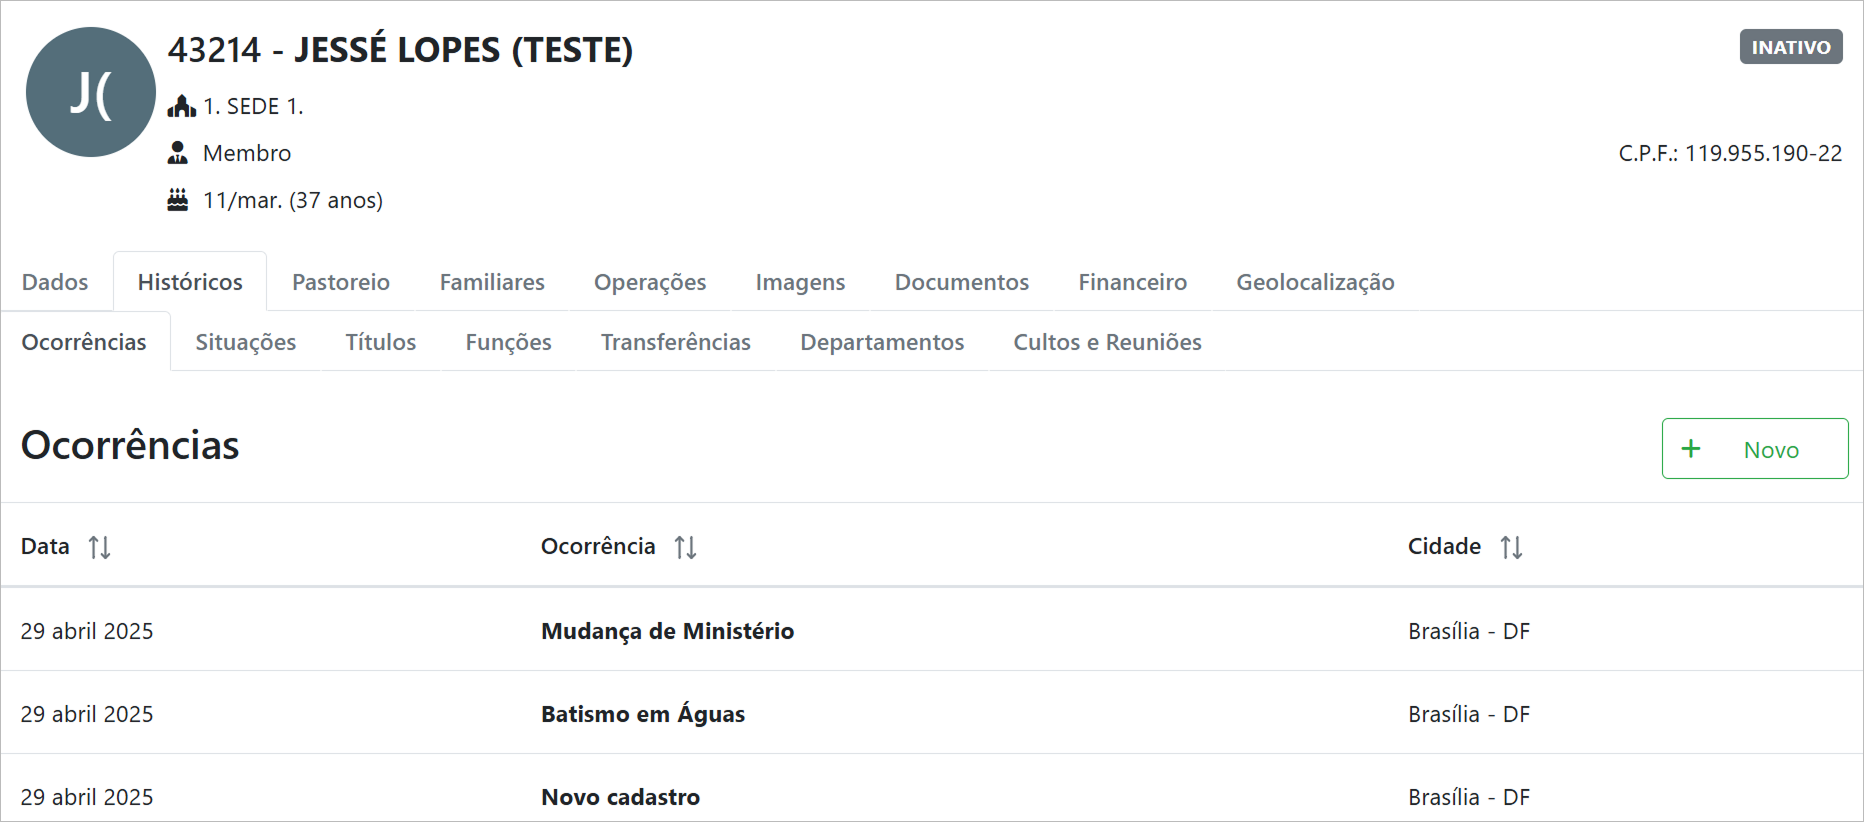Image resolution: width=1864 pixels, height=822 pixels.
Task: Click the plus icon in Novo button
Action: 1691,449
